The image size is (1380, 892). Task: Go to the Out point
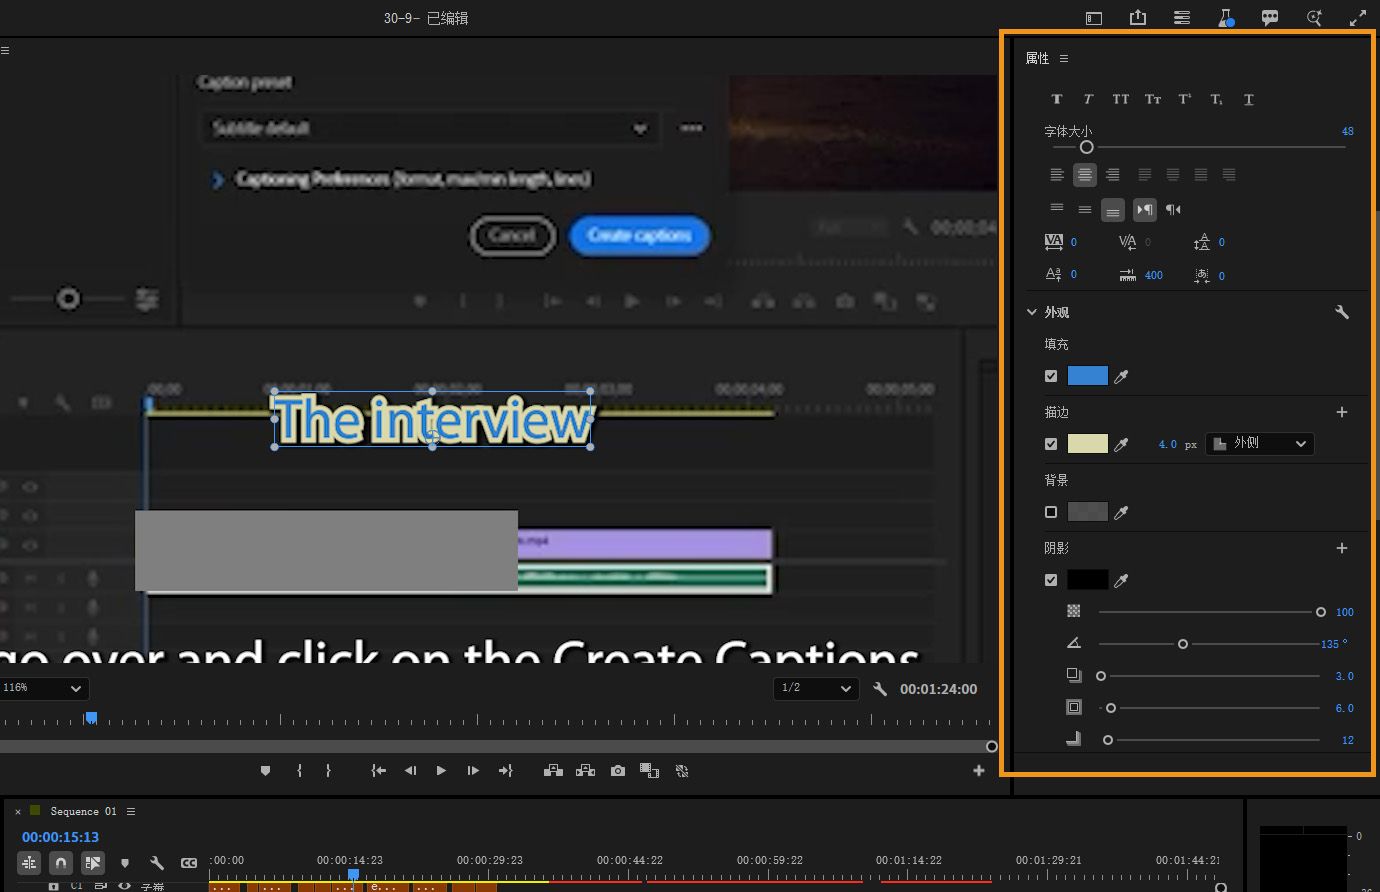[505, 771]
